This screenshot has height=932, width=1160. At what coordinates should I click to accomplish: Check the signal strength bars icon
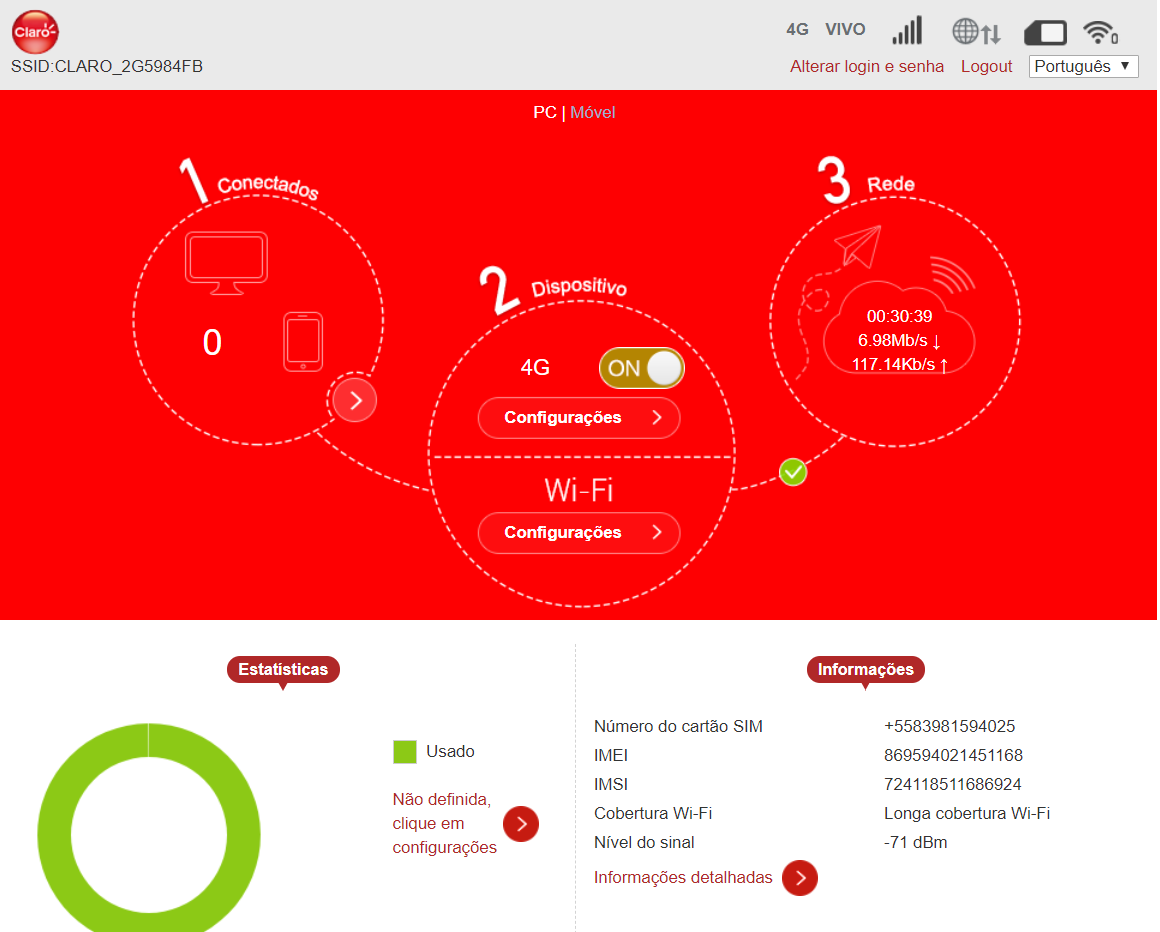click(907, 30)
